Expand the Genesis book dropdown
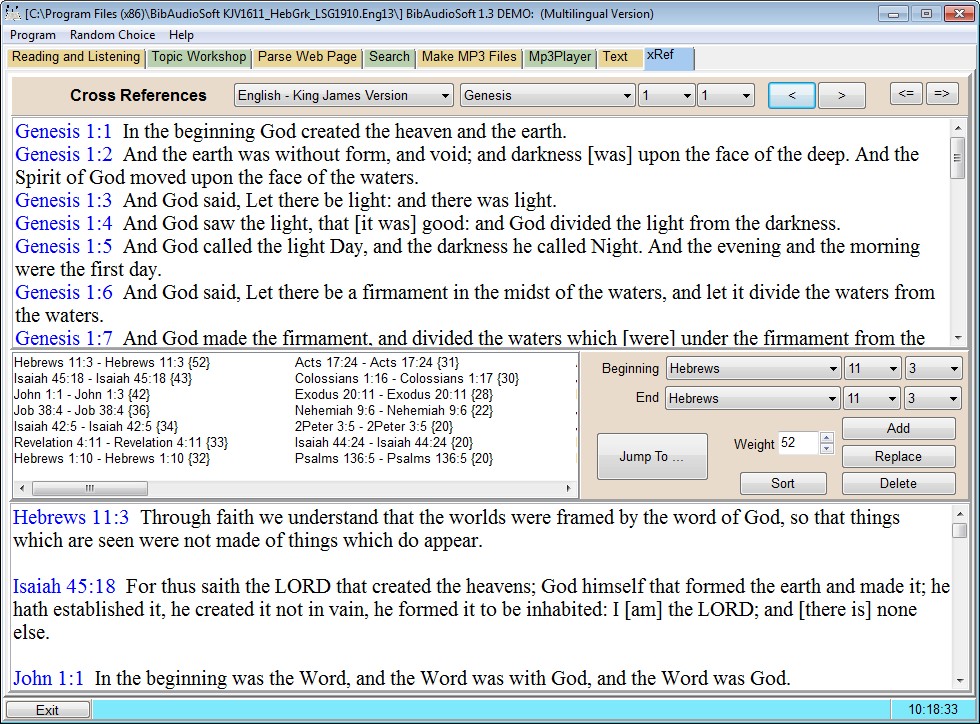980x724 pixels. pyautogui.click(x=548, y=96)
